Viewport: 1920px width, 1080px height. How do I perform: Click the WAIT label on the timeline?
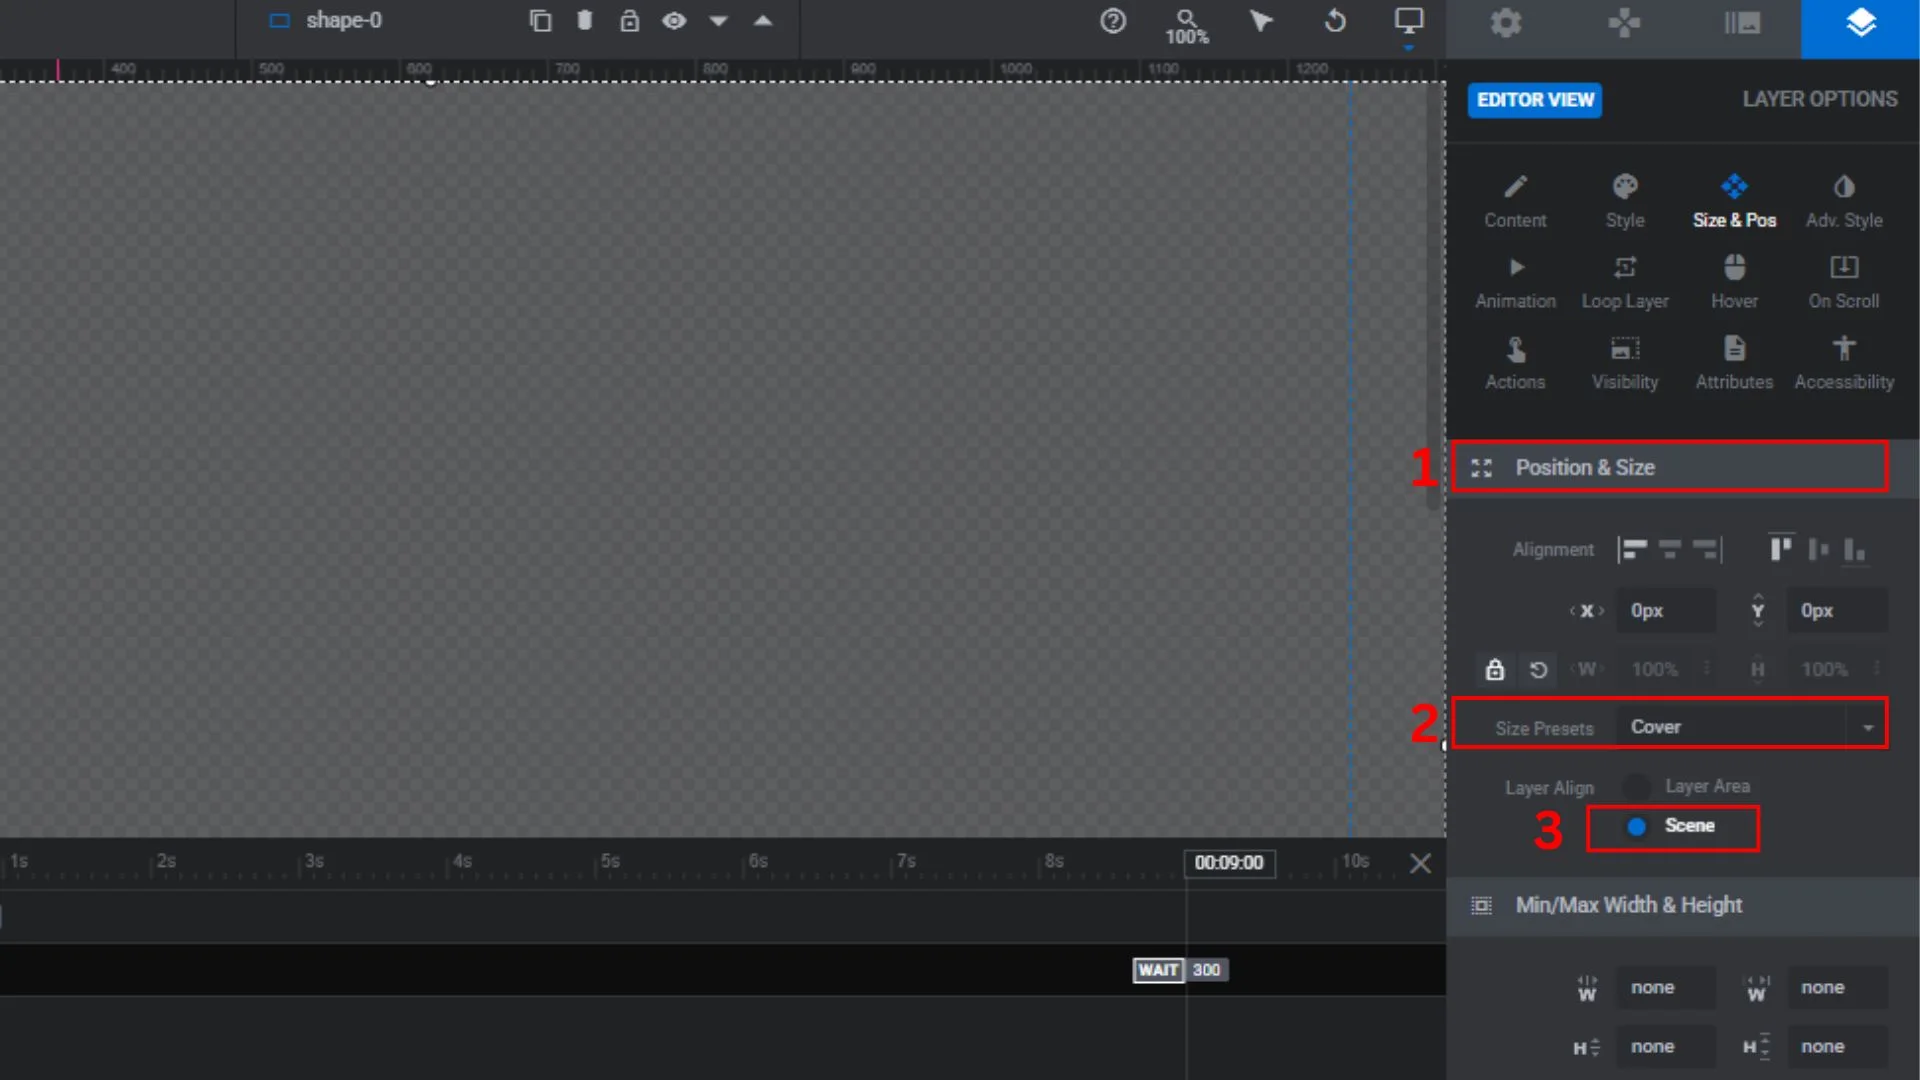click(x=1158, y=970)
